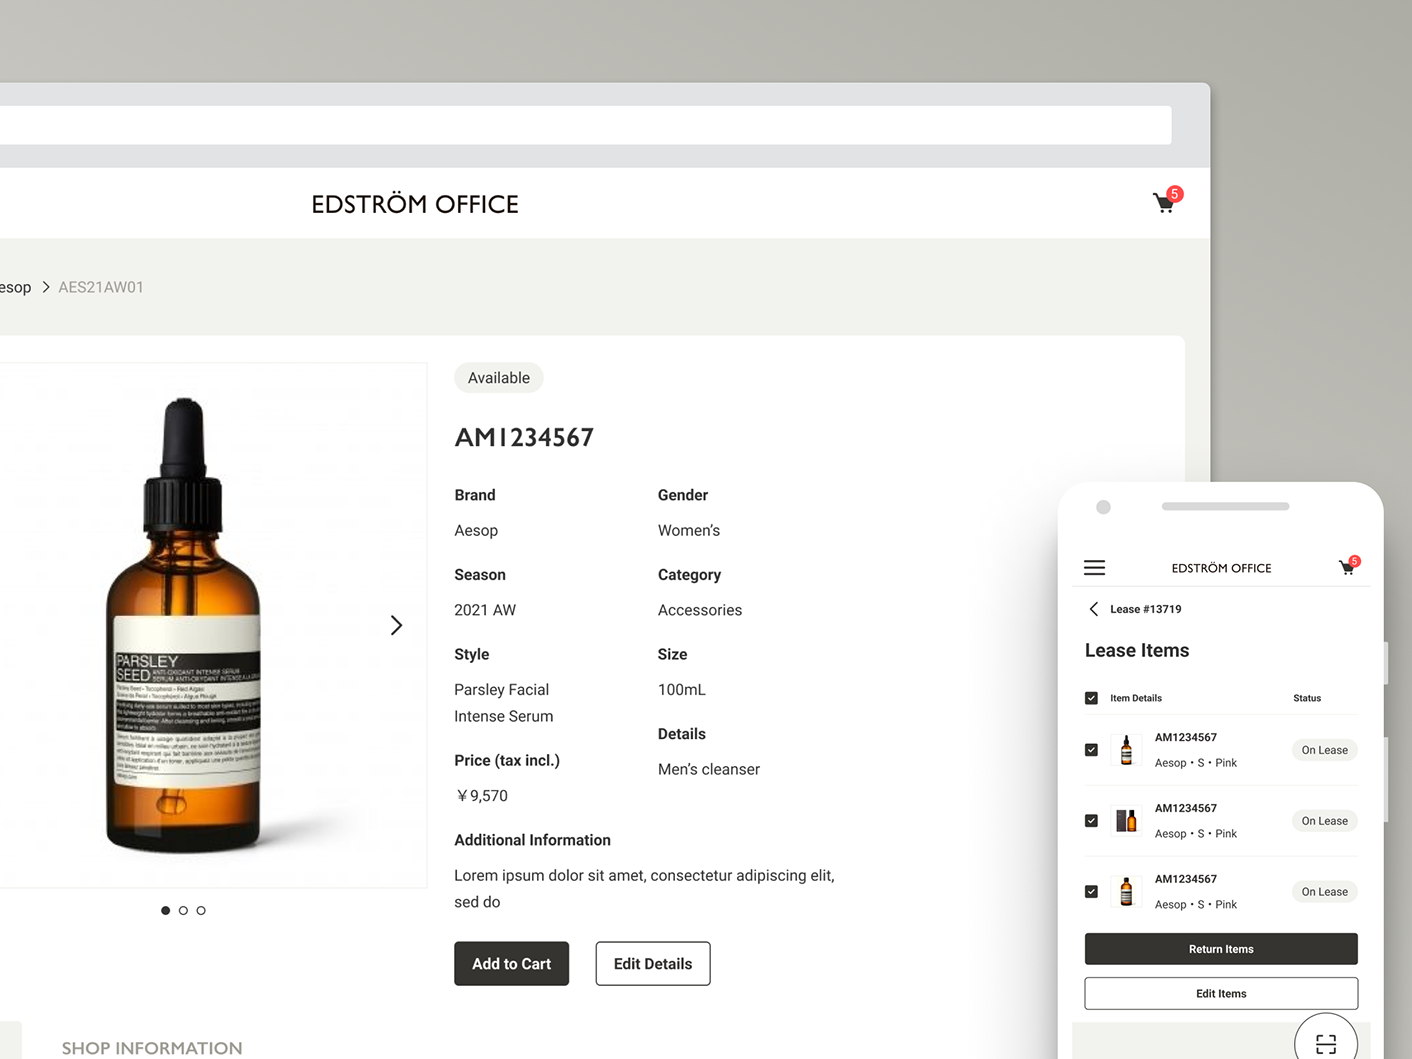Show next product image arrow

coord(396,625)
